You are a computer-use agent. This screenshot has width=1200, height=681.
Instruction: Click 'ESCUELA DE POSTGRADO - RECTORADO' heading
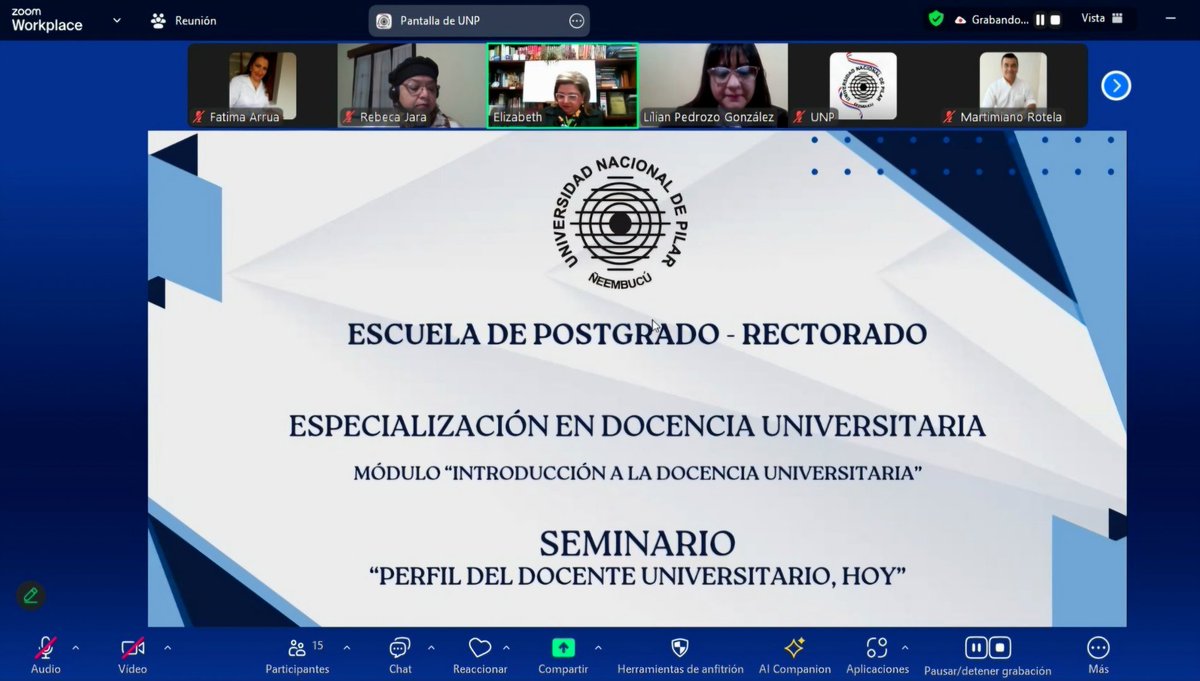click(x=637, y=334)
